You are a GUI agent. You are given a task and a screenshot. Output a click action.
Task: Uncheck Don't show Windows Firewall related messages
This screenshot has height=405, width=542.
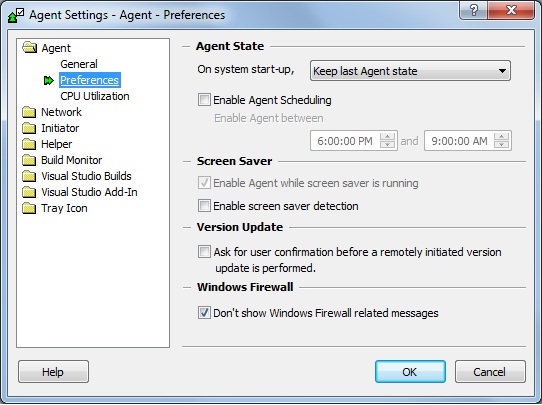204,313
